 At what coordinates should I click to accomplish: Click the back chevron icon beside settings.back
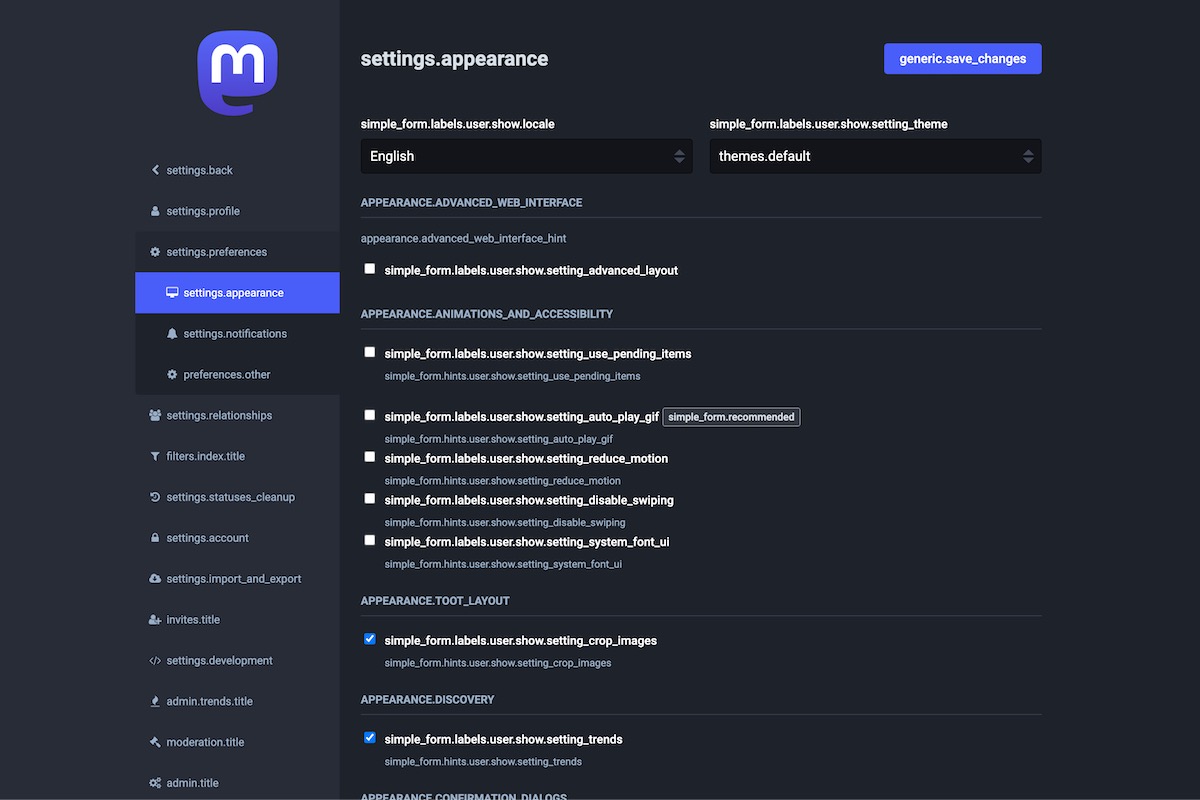(155, 170)
